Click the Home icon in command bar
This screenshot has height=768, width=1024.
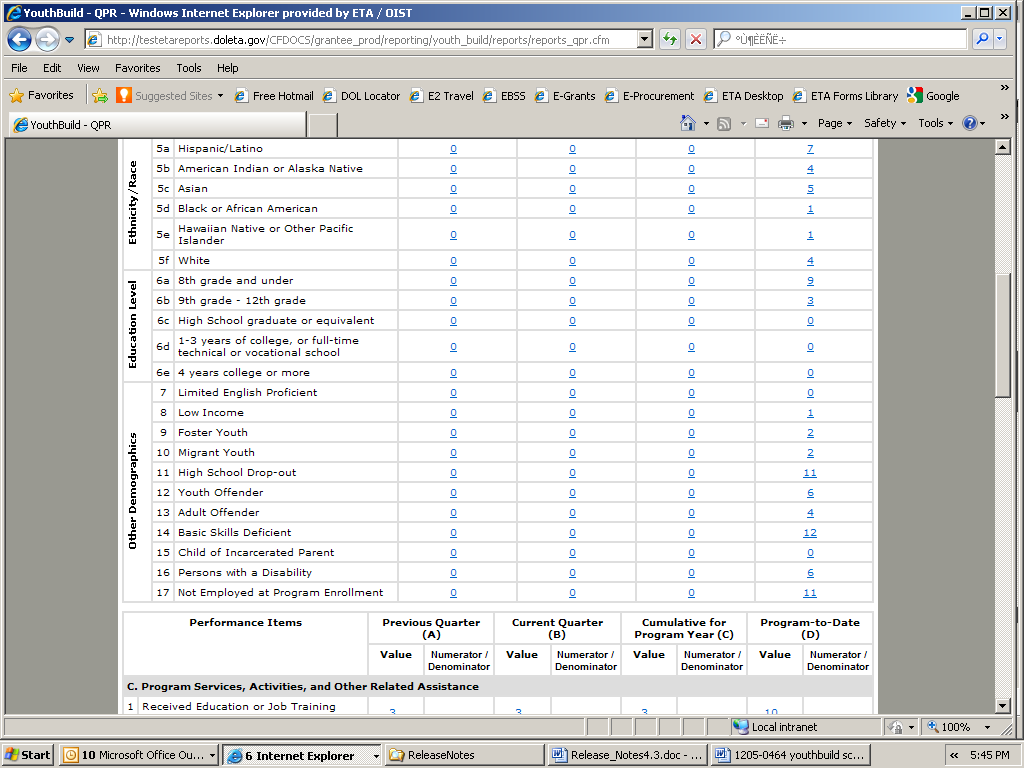pos(687,123)
